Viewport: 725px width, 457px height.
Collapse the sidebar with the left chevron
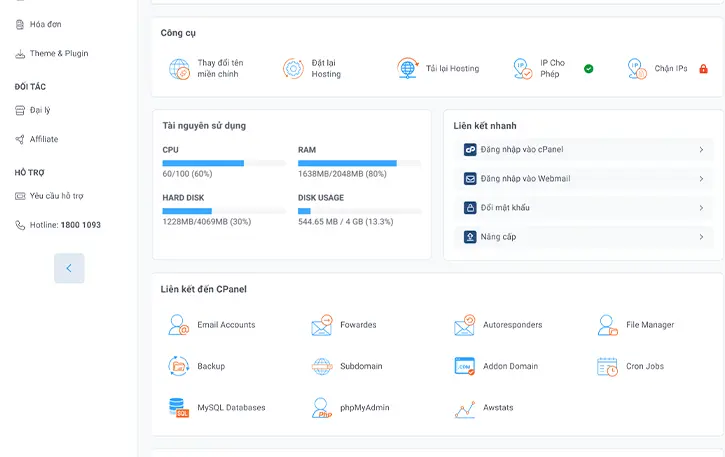[69, 268]
